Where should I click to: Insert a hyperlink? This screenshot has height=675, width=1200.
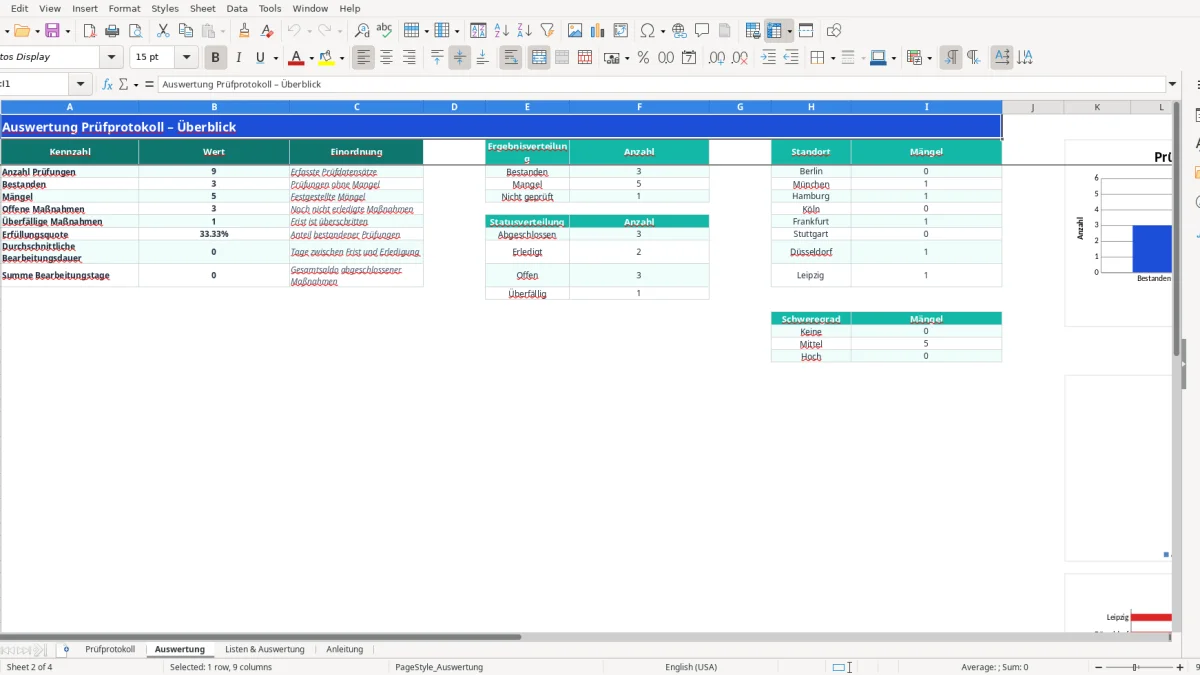[680, 31]
